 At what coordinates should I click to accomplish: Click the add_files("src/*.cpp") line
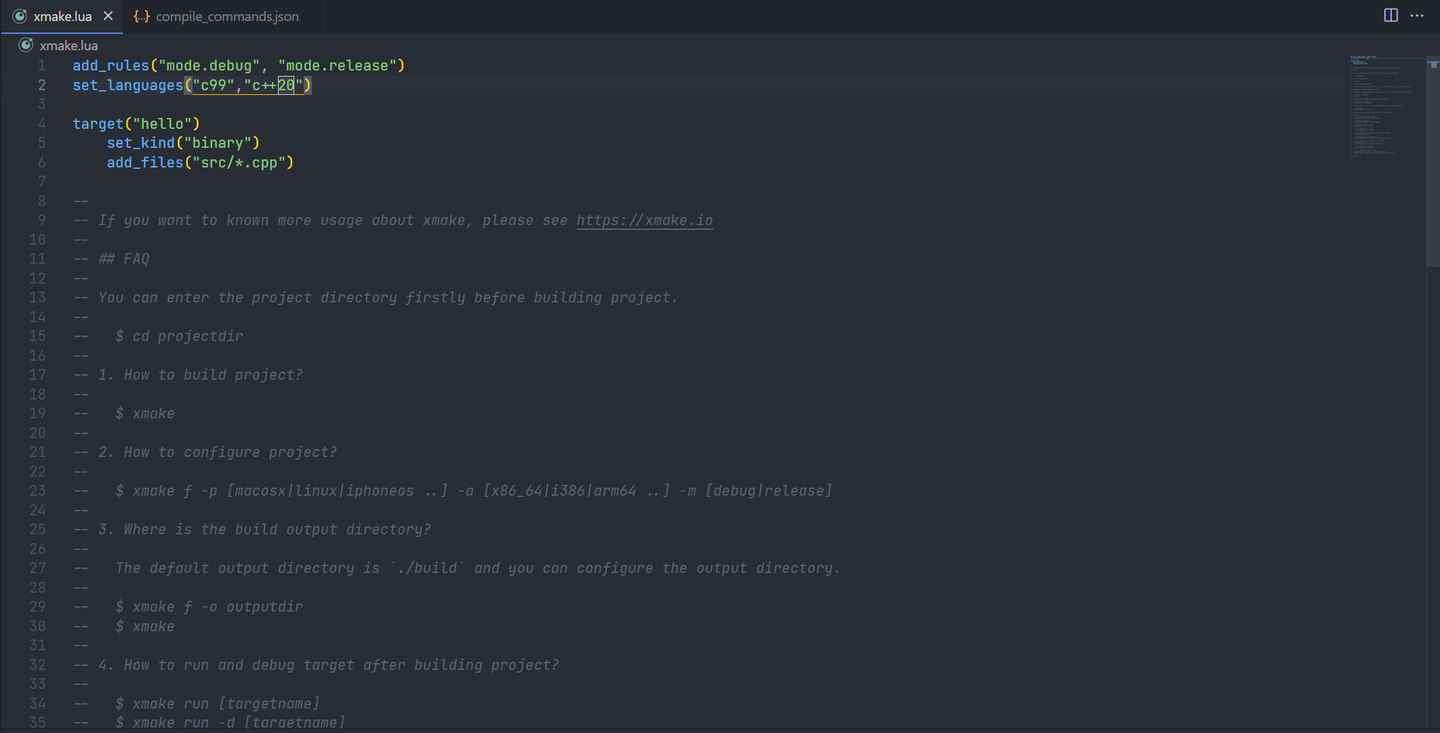(x=200, y=162)
